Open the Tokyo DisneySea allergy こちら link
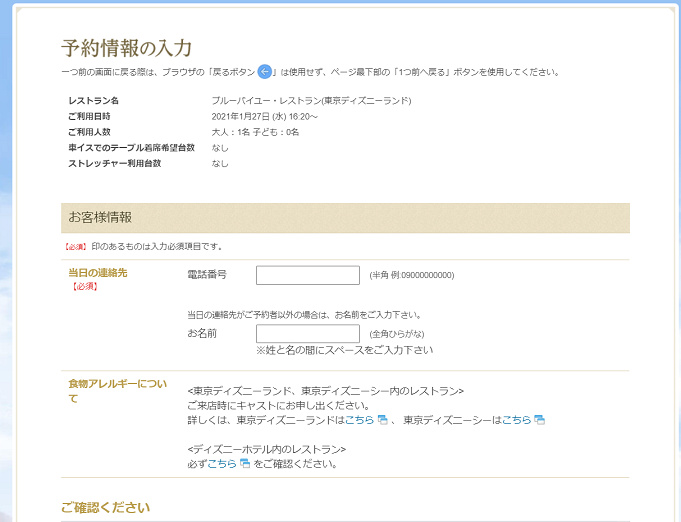The height and width of the screenshot is (522, 681). 516,420
